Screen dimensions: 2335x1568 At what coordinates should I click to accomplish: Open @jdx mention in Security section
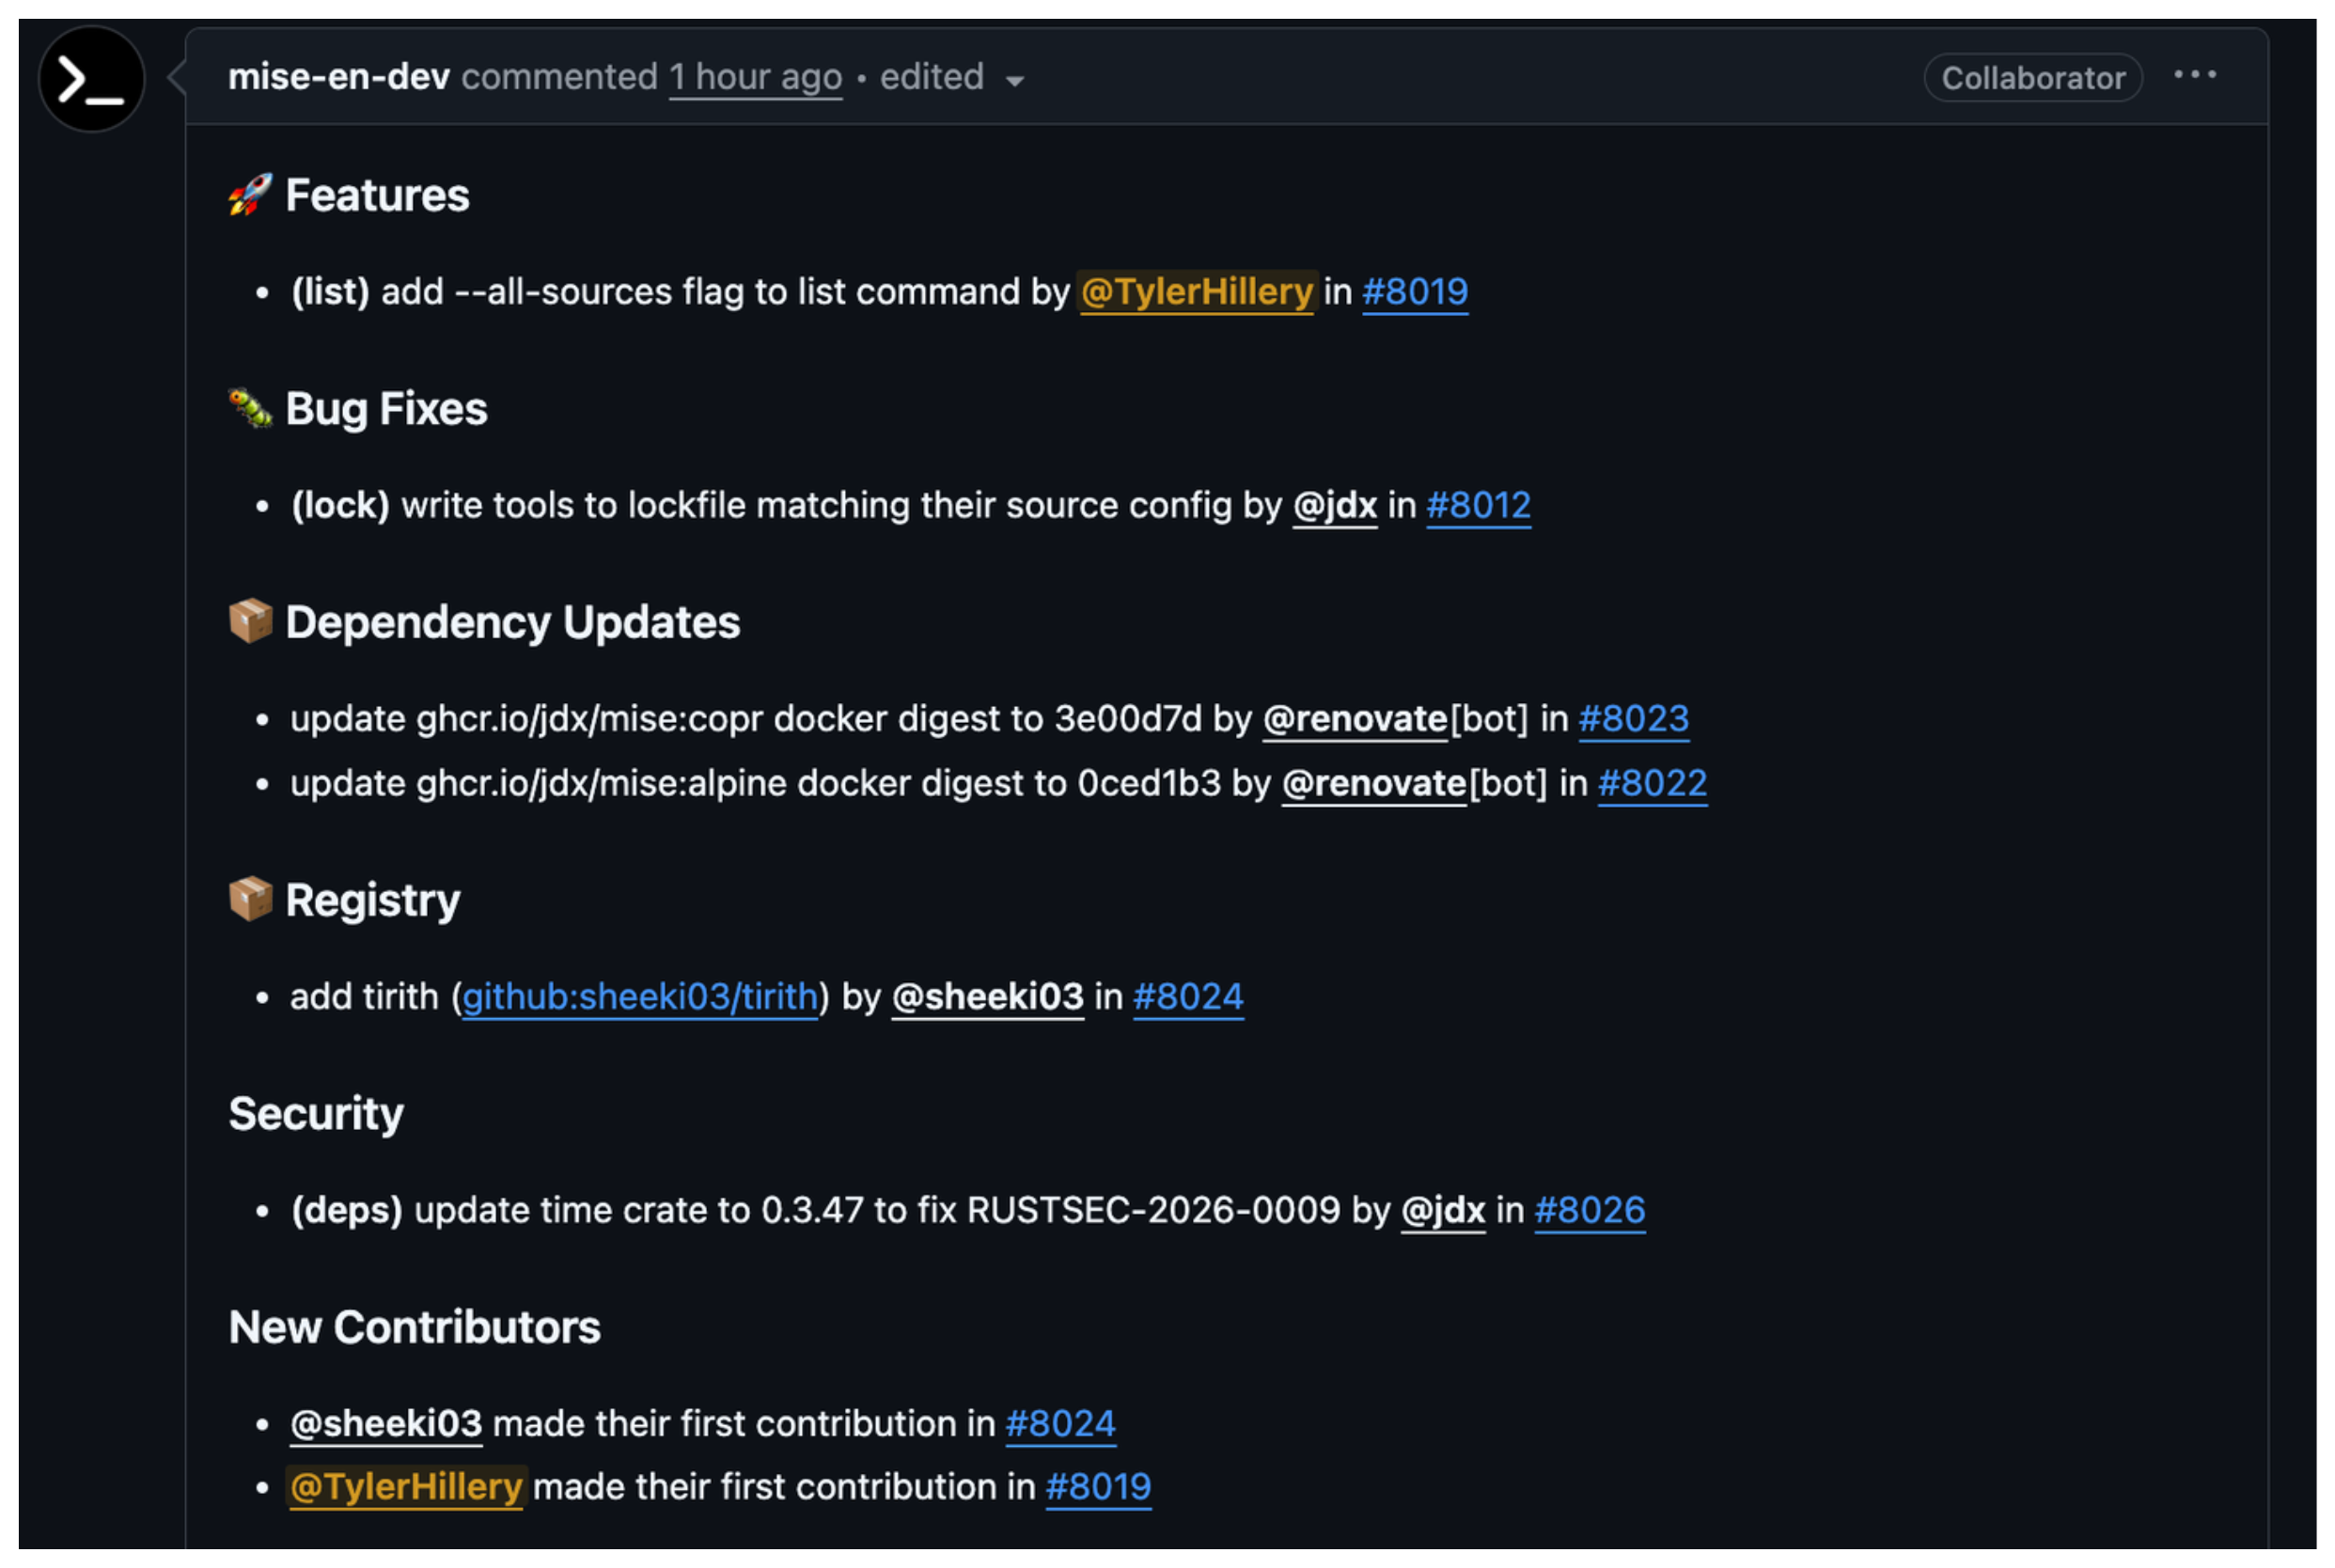tap(1442, 1211)
